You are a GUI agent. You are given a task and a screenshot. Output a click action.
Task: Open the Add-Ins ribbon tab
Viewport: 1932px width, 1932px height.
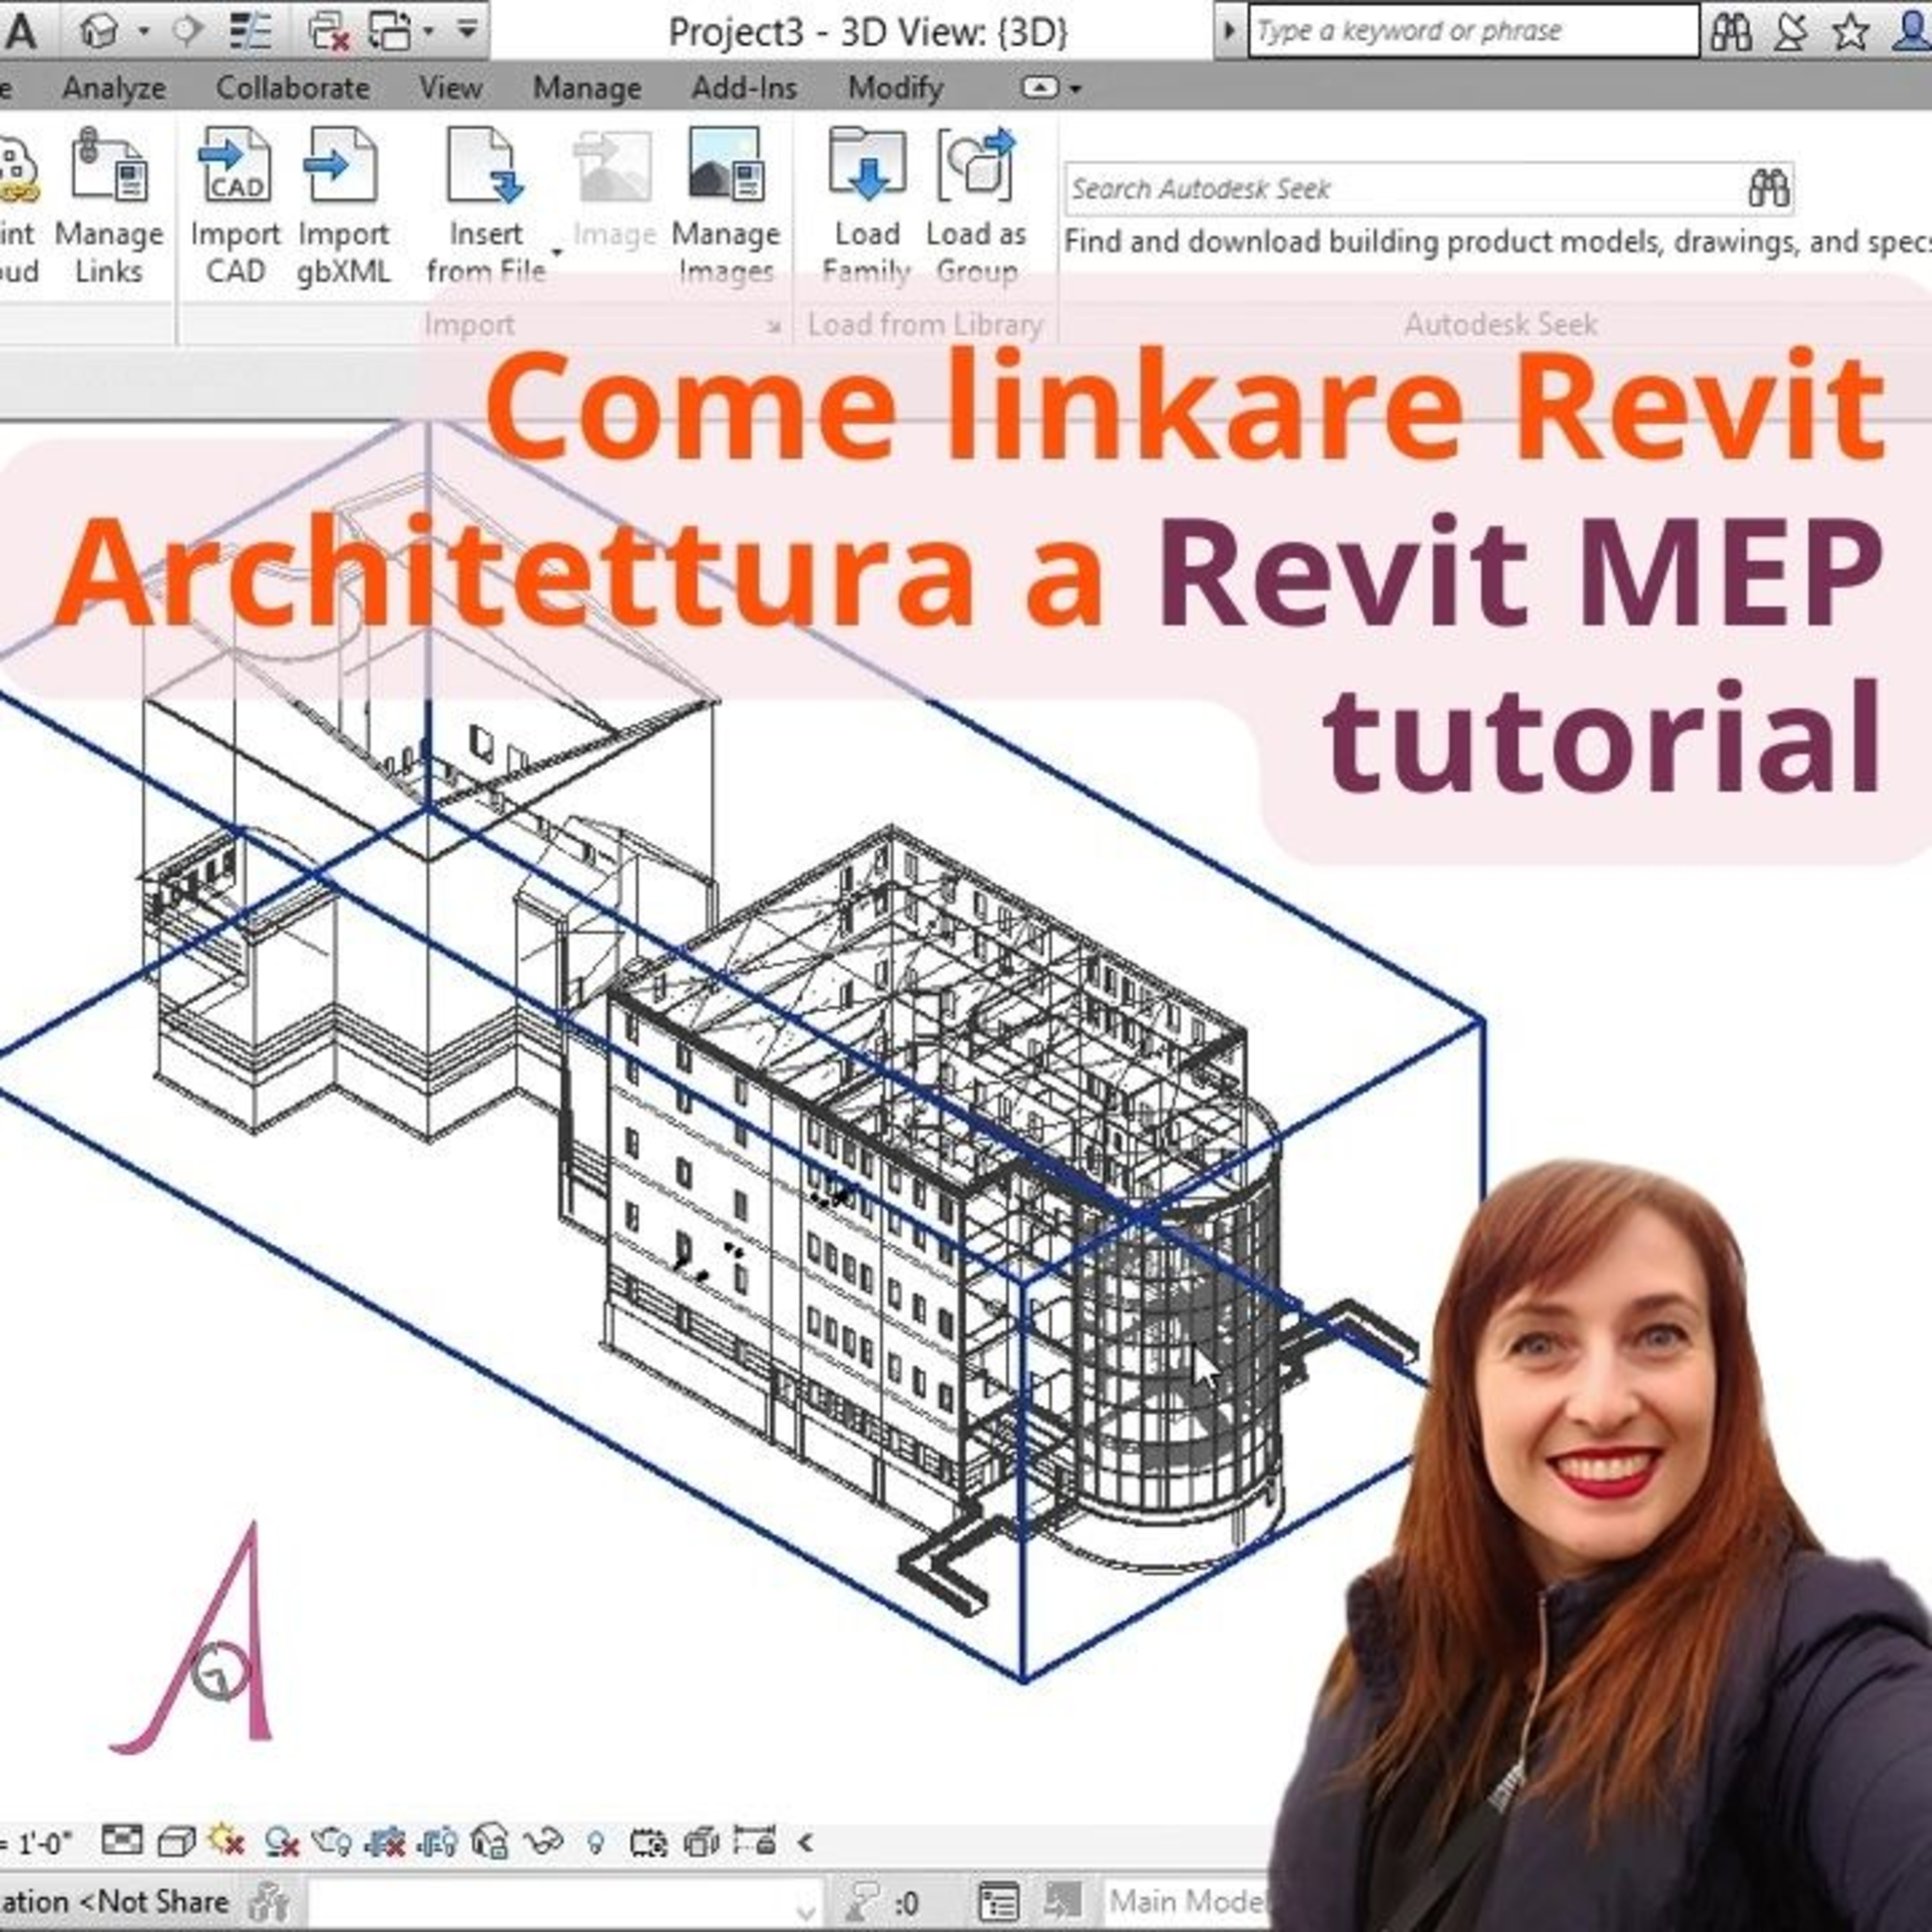[x=745, y=88]
